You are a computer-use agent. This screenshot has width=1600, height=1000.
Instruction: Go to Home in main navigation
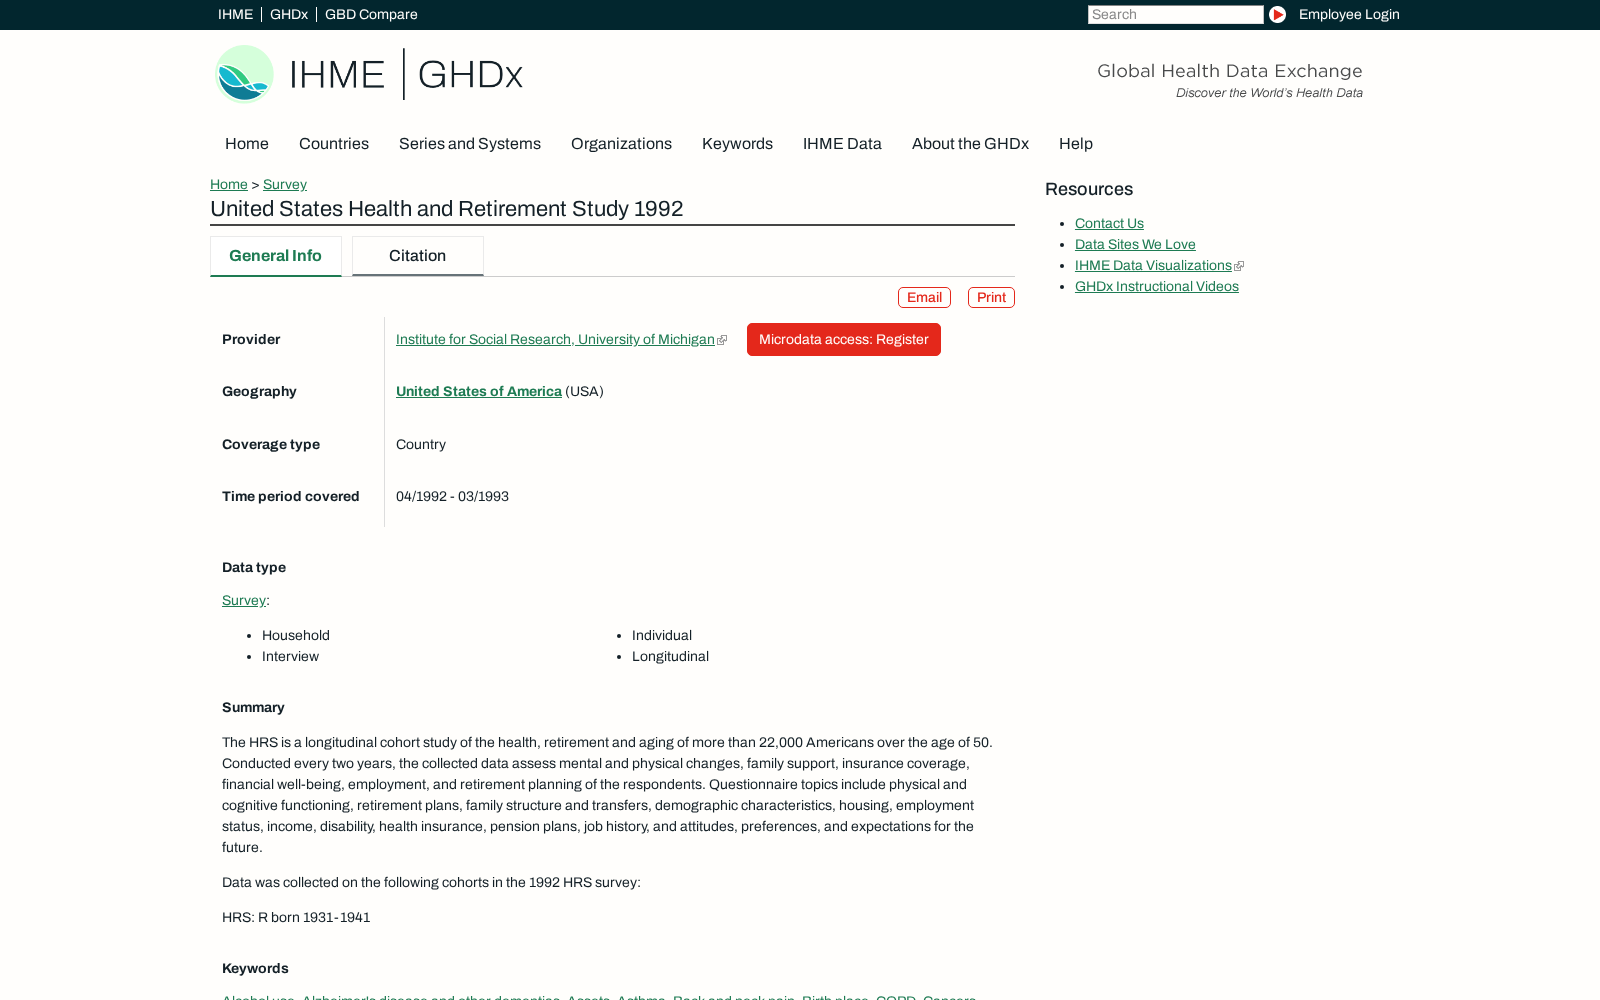click(x=247, y=144)
